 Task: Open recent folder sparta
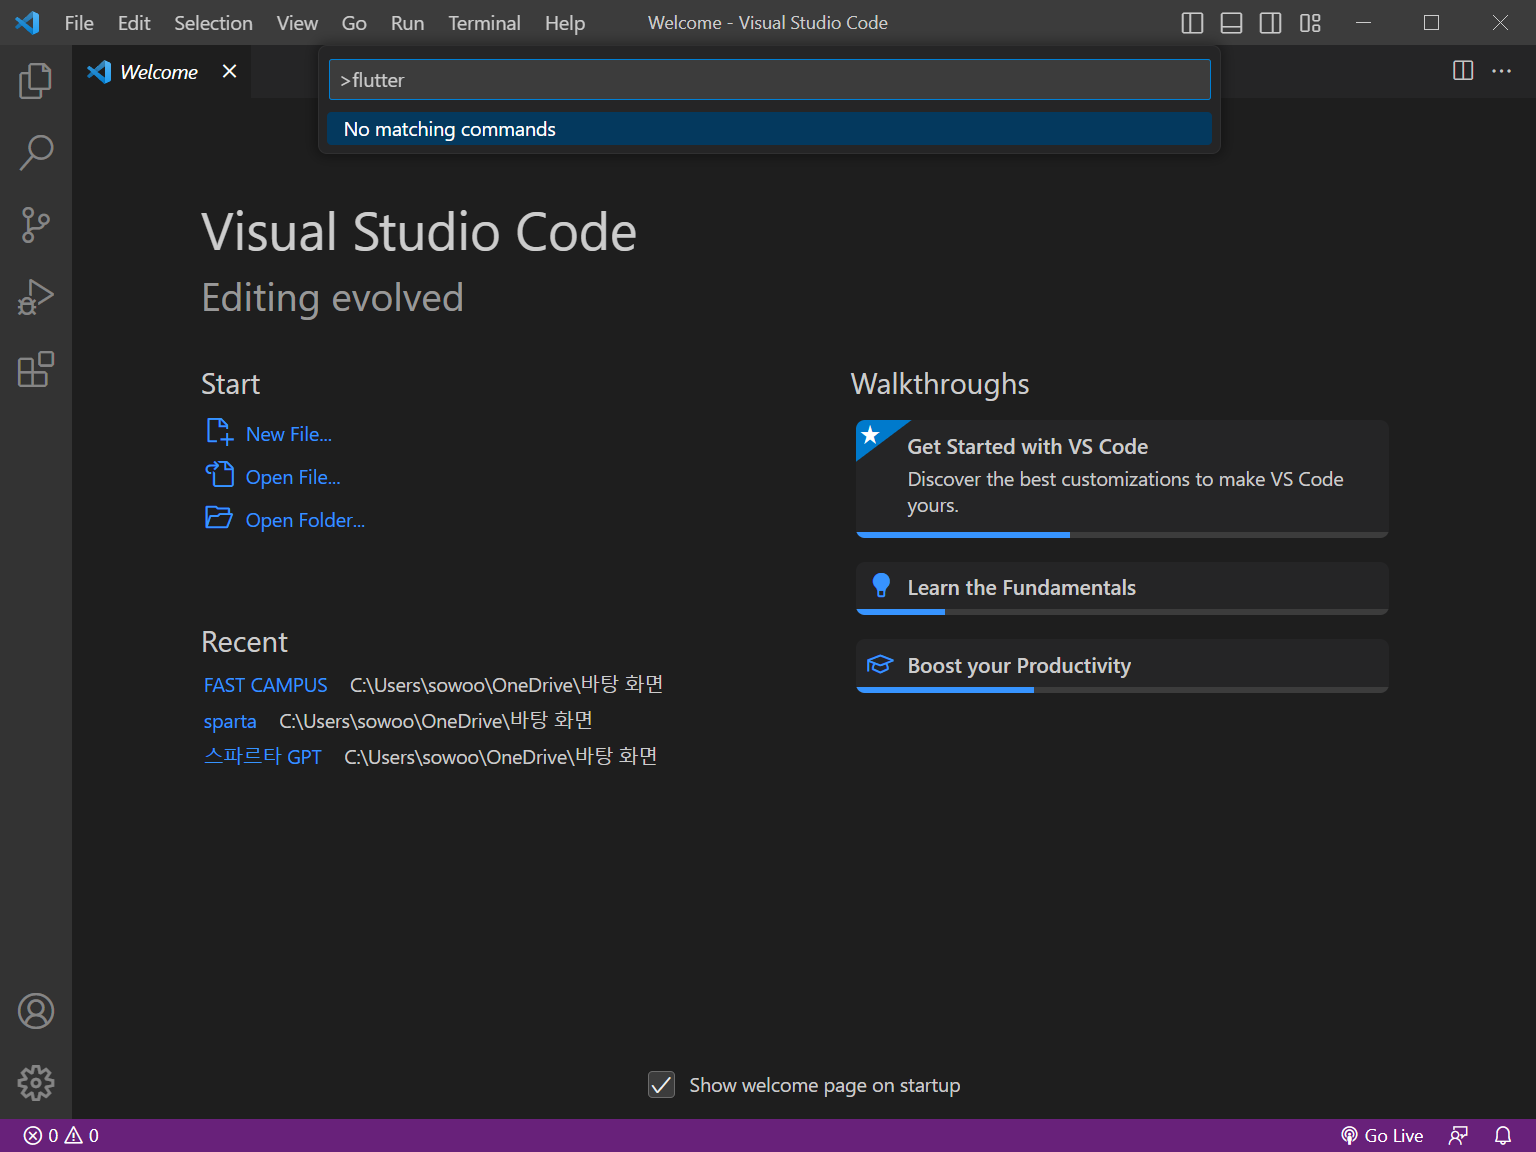[x=230, y=721]
